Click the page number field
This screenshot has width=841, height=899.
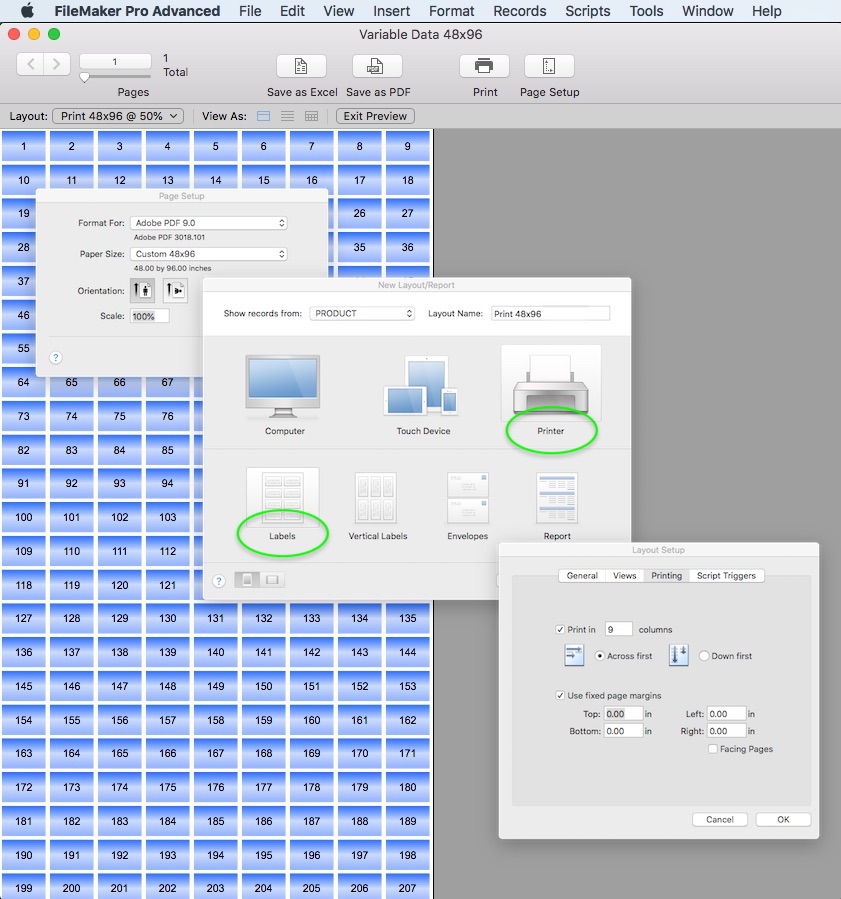pos(115,61)
